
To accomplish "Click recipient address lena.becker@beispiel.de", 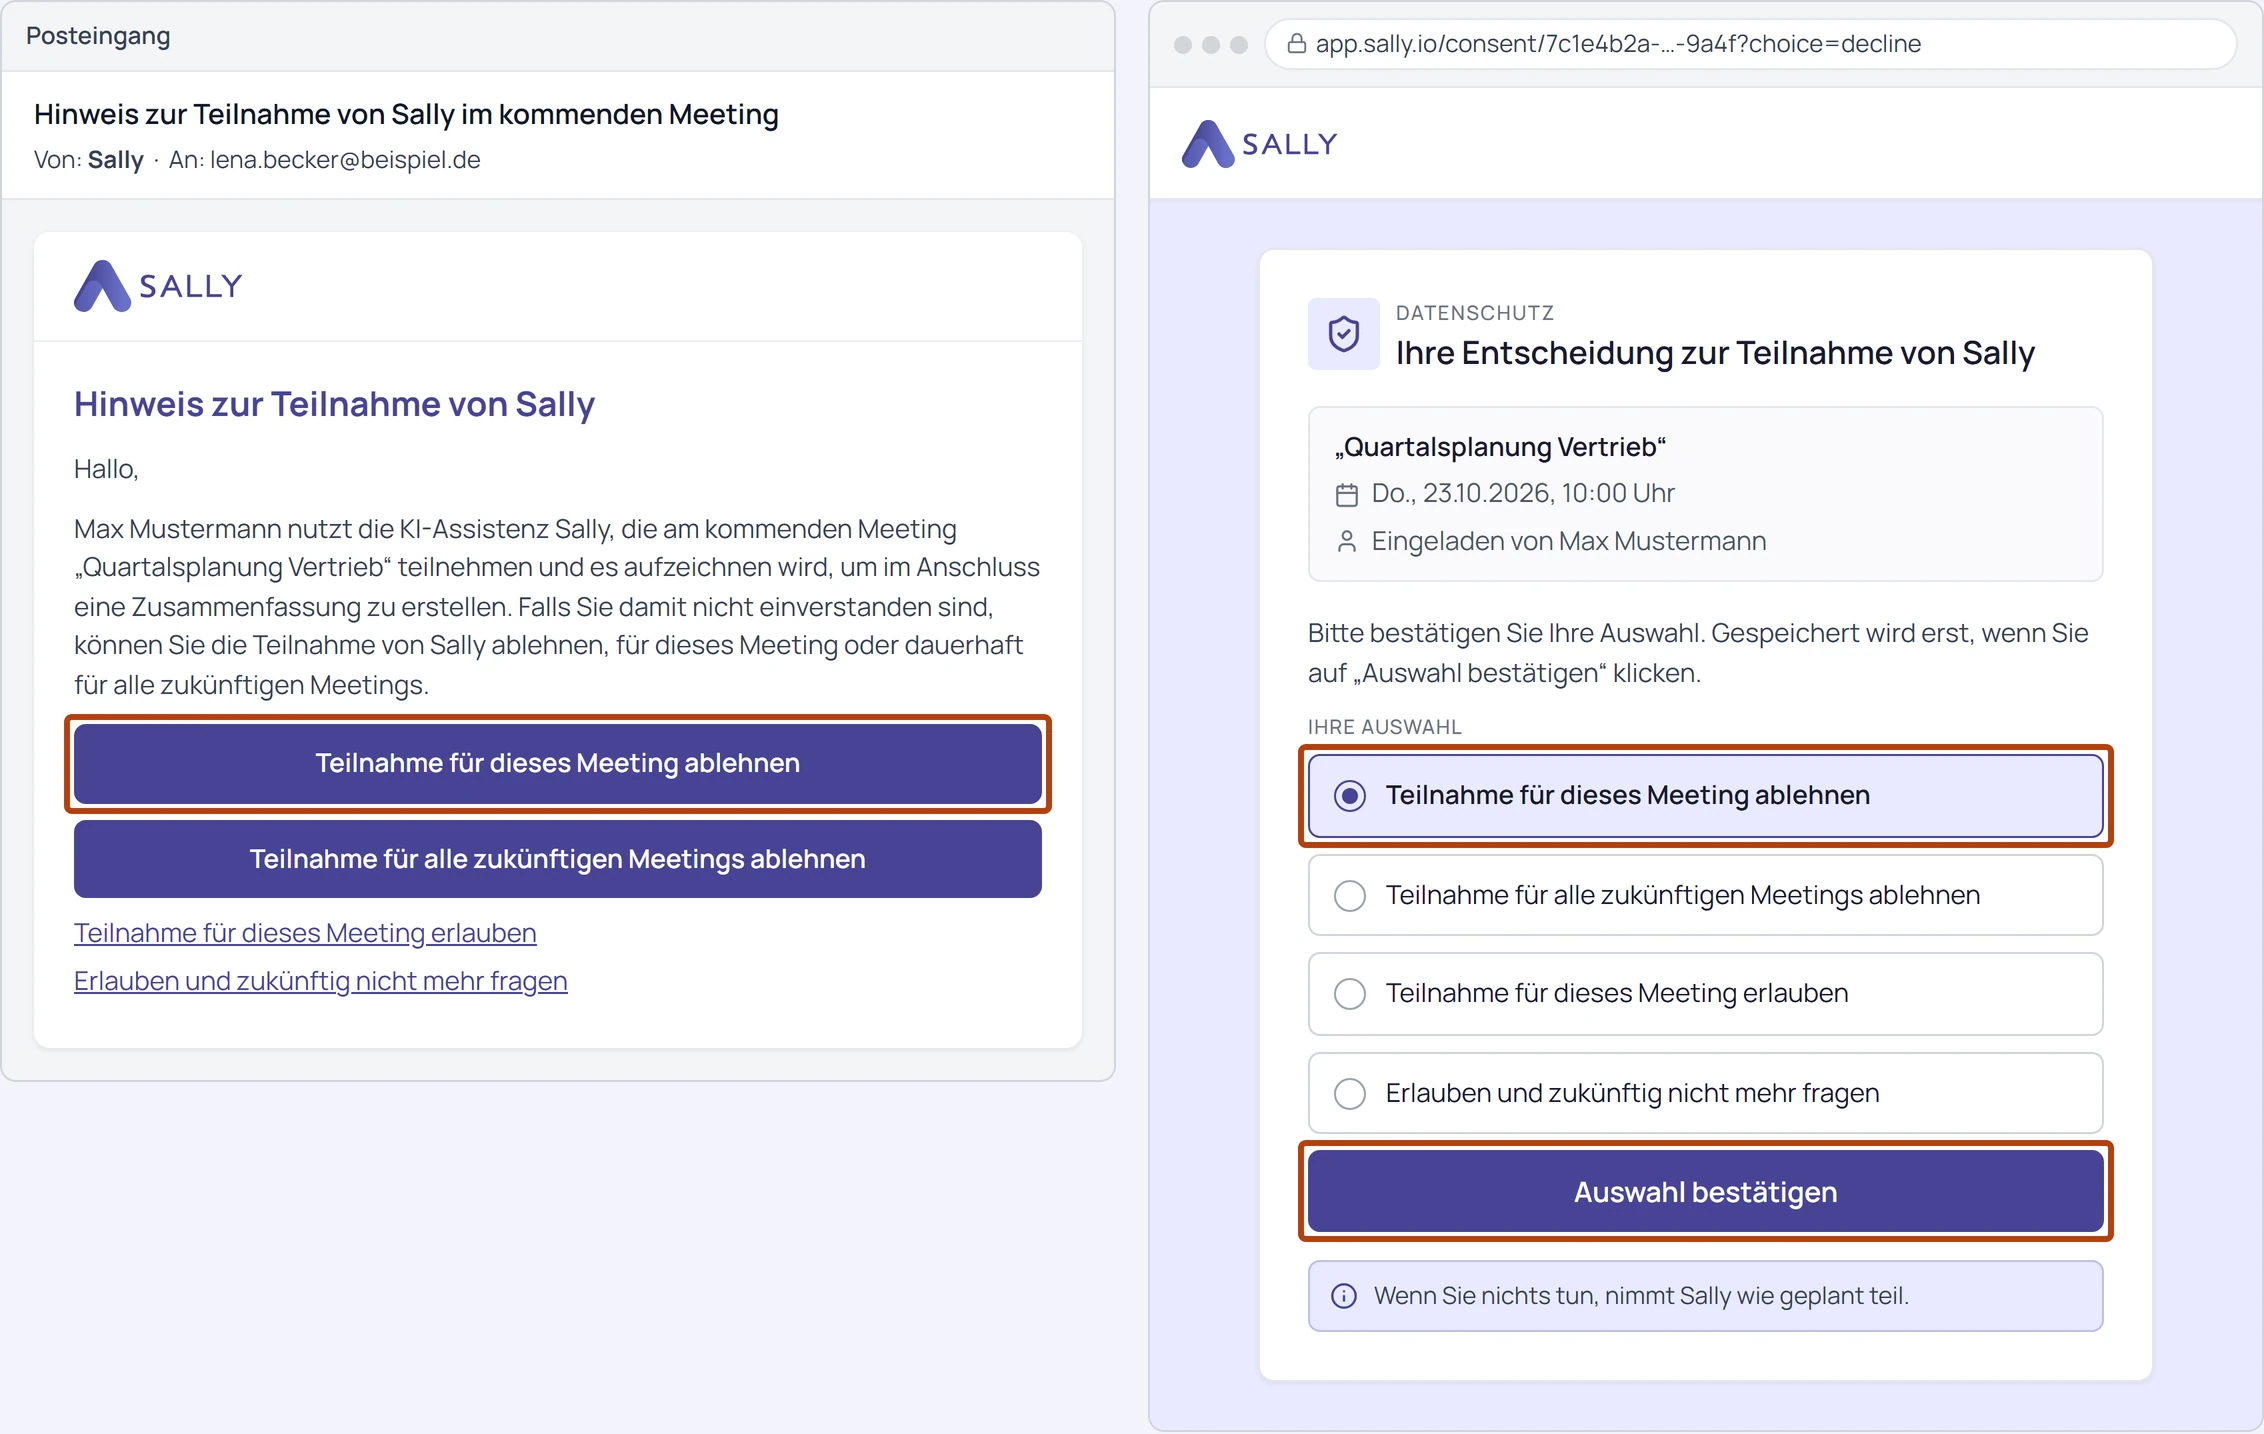I will coord(345,160).
